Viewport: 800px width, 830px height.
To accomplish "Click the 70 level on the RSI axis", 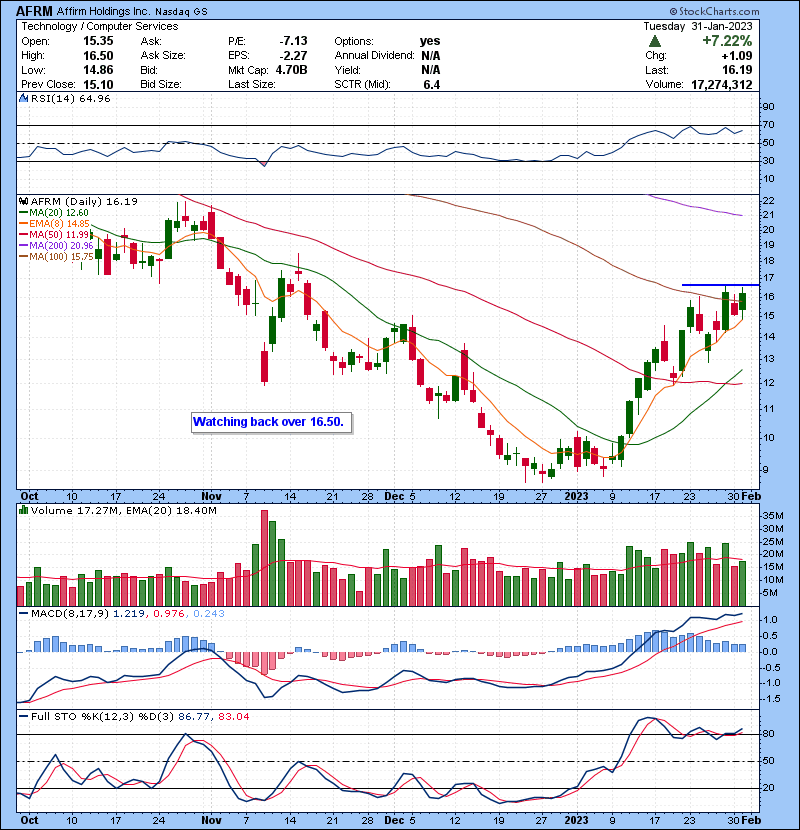I will click(768, 125).
